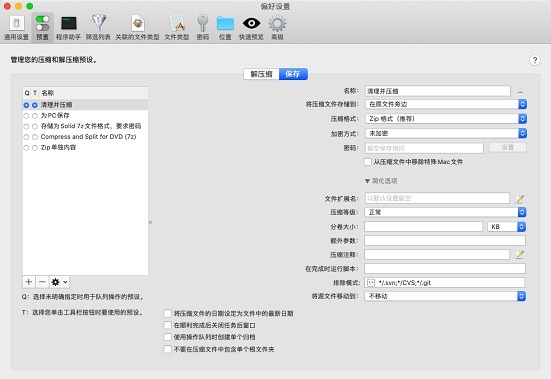Select the 为PC保存 preset row
The image size is (551, 379).
tap(85, 116)
